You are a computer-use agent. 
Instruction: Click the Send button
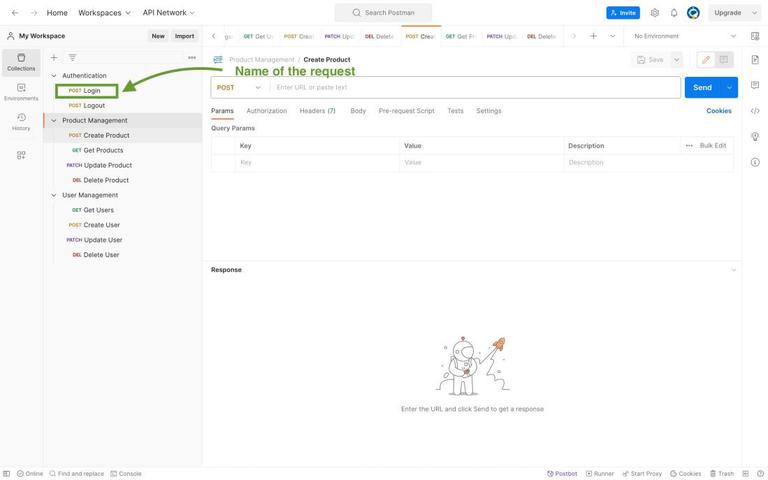tap(702, 88)
